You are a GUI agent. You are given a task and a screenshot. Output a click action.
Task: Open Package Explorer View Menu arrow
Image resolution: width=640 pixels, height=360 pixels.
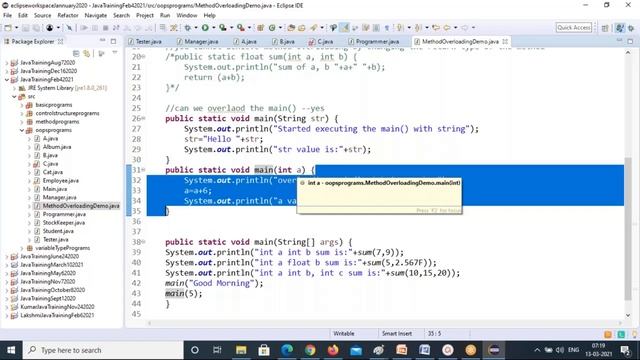[x=115, y=53]
